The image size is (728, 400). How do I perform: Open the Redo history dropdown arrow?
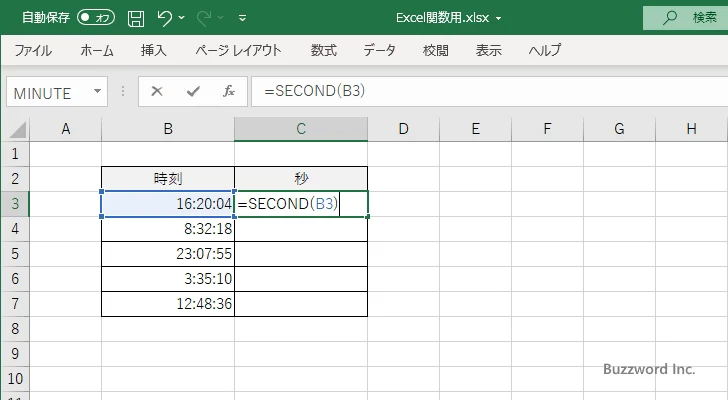[221, 18]
